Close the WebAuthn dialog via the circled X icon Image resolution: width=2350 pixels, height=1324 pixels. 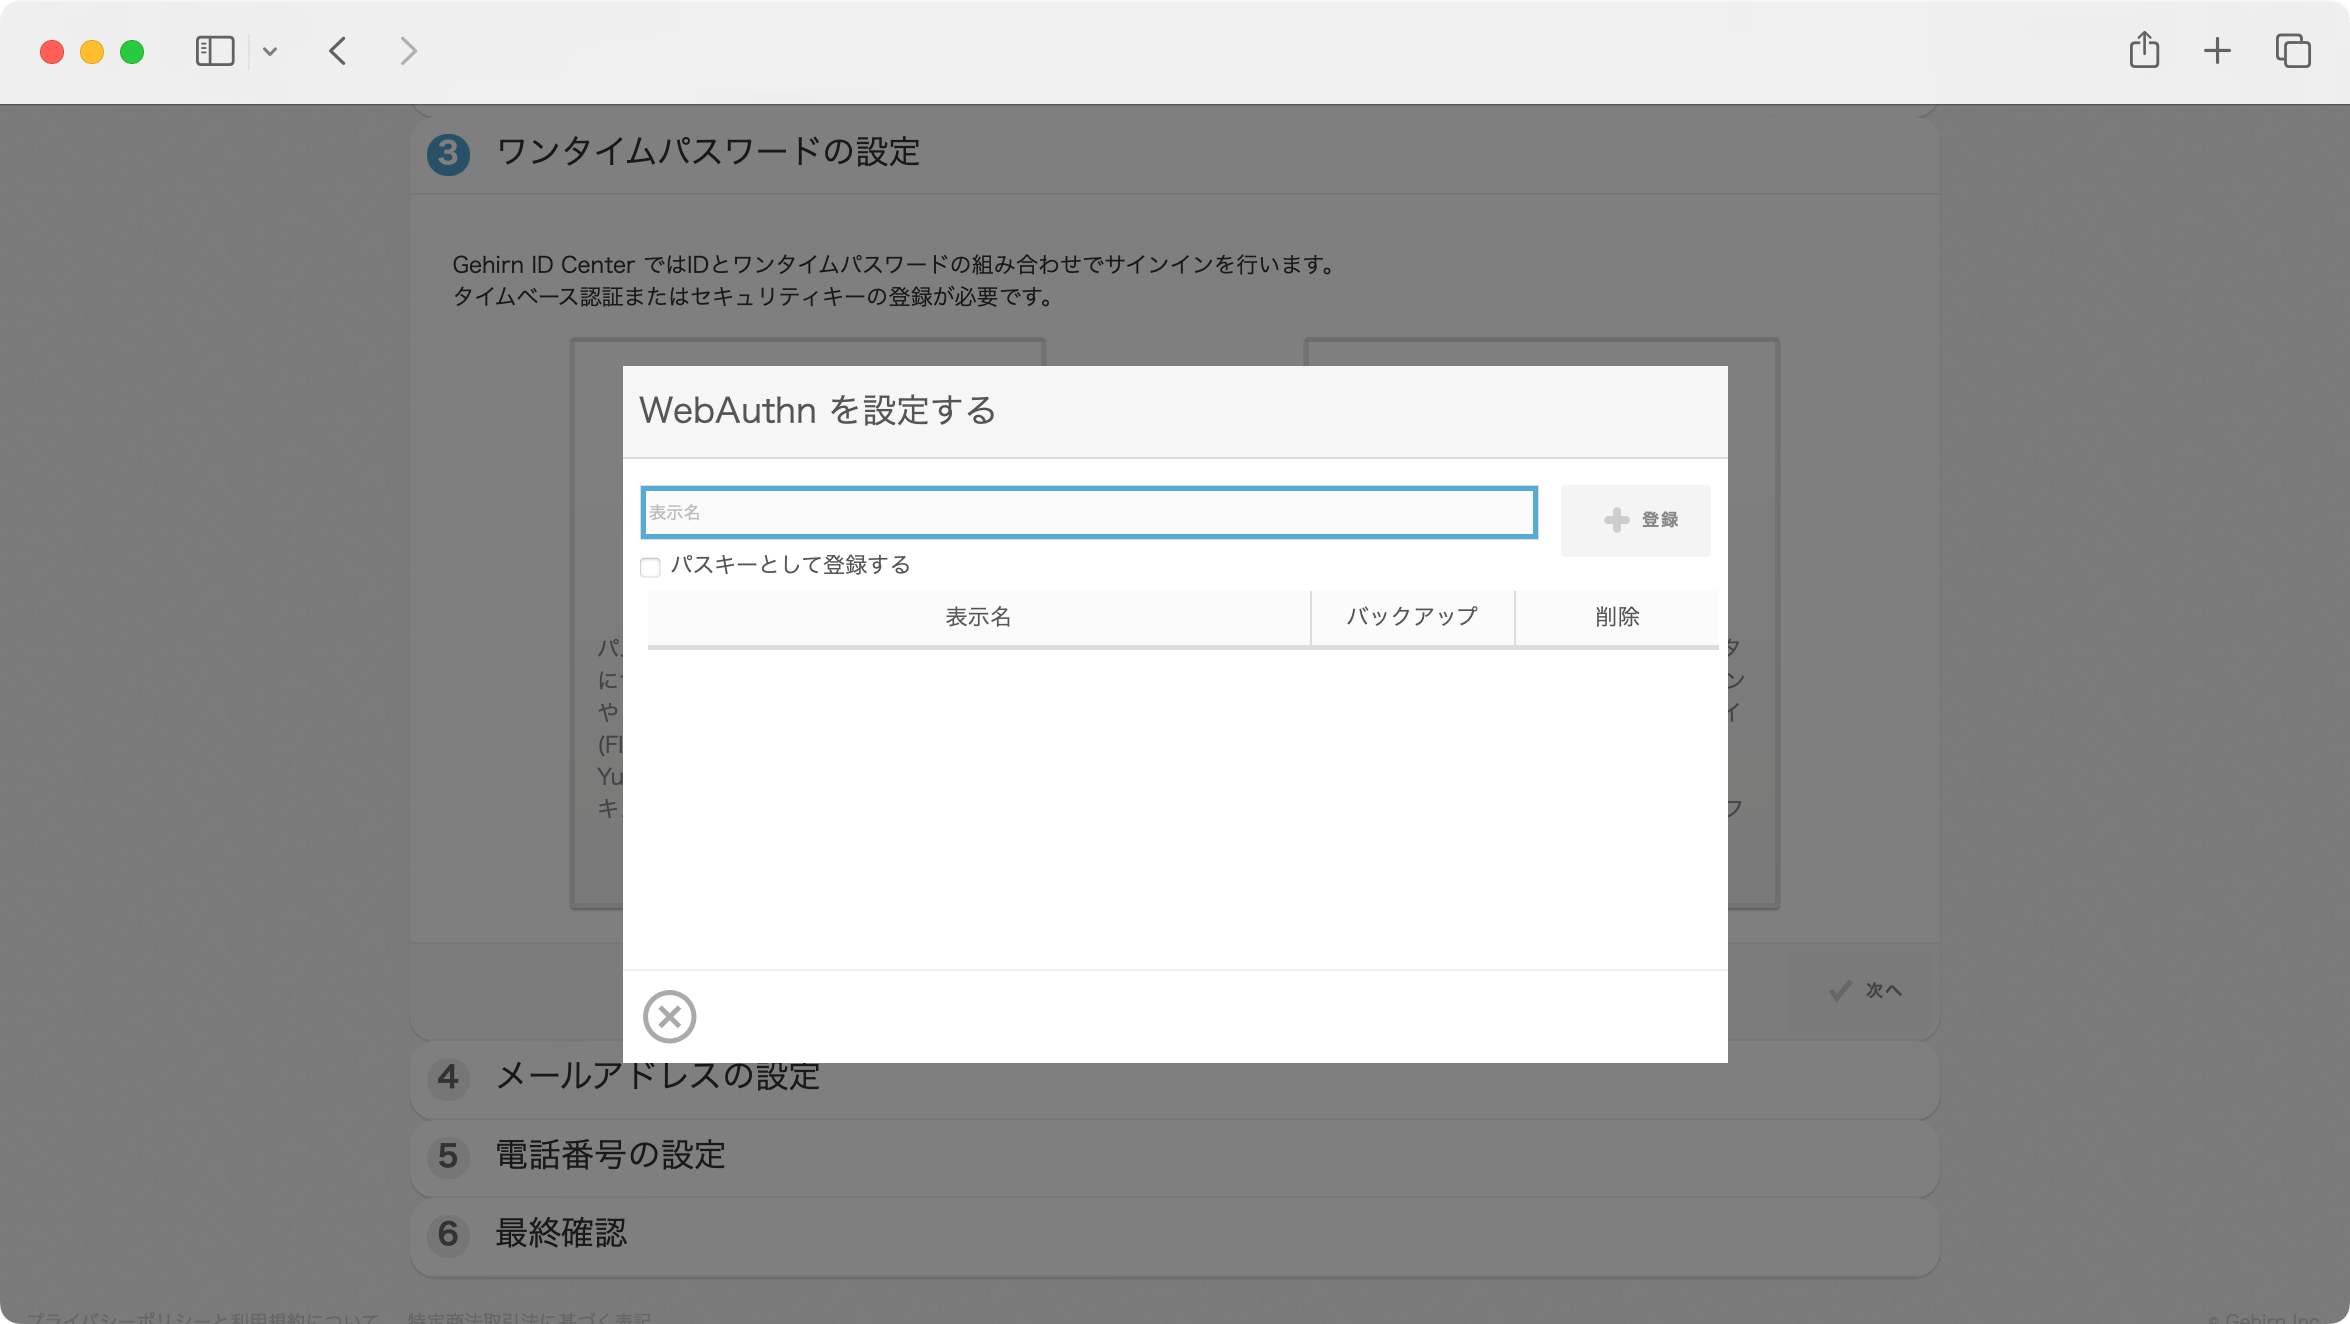[670, 1017]
